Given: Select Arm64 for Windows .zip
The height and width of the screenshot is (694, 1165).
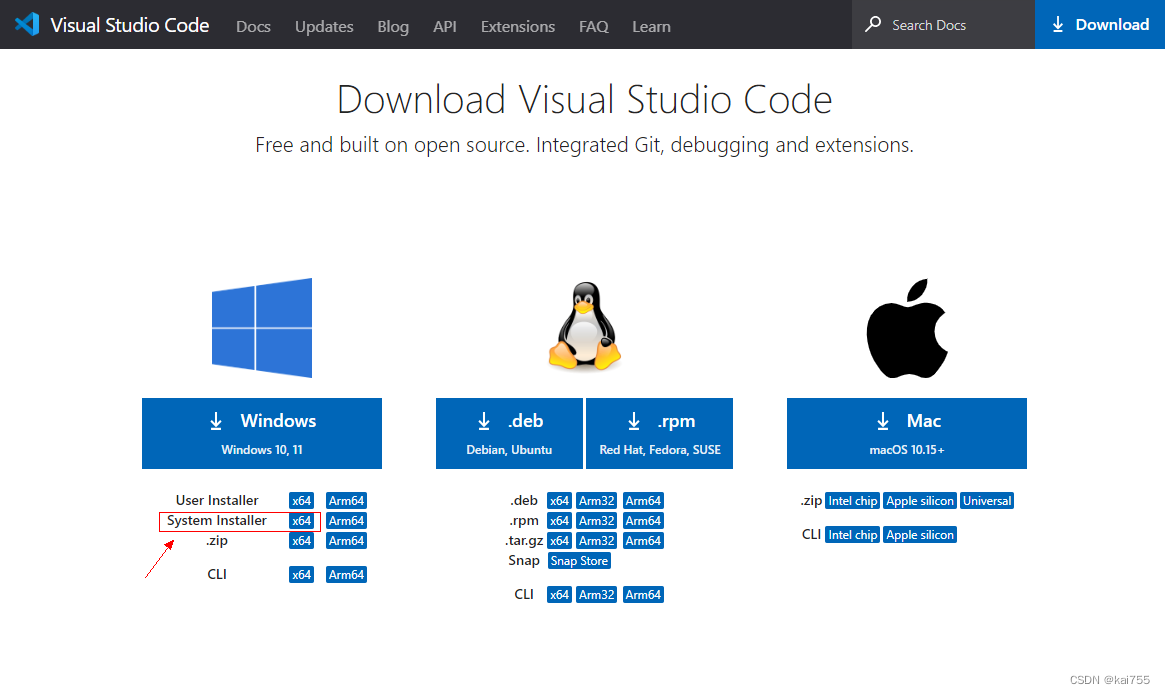Looking at the screenshot, I should click(x=346, y=541).
